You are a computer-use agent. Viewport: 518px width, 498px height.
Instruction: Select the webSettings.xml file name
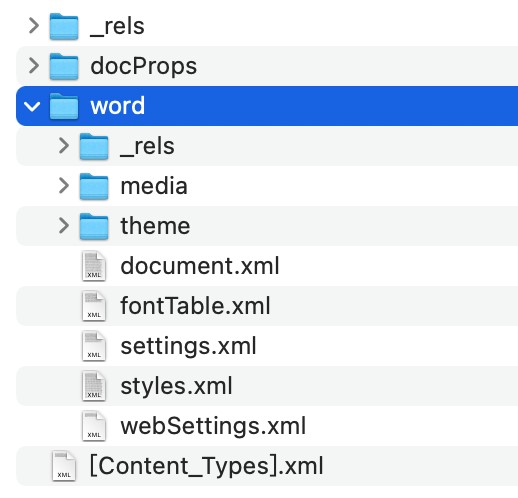(213, 426)
